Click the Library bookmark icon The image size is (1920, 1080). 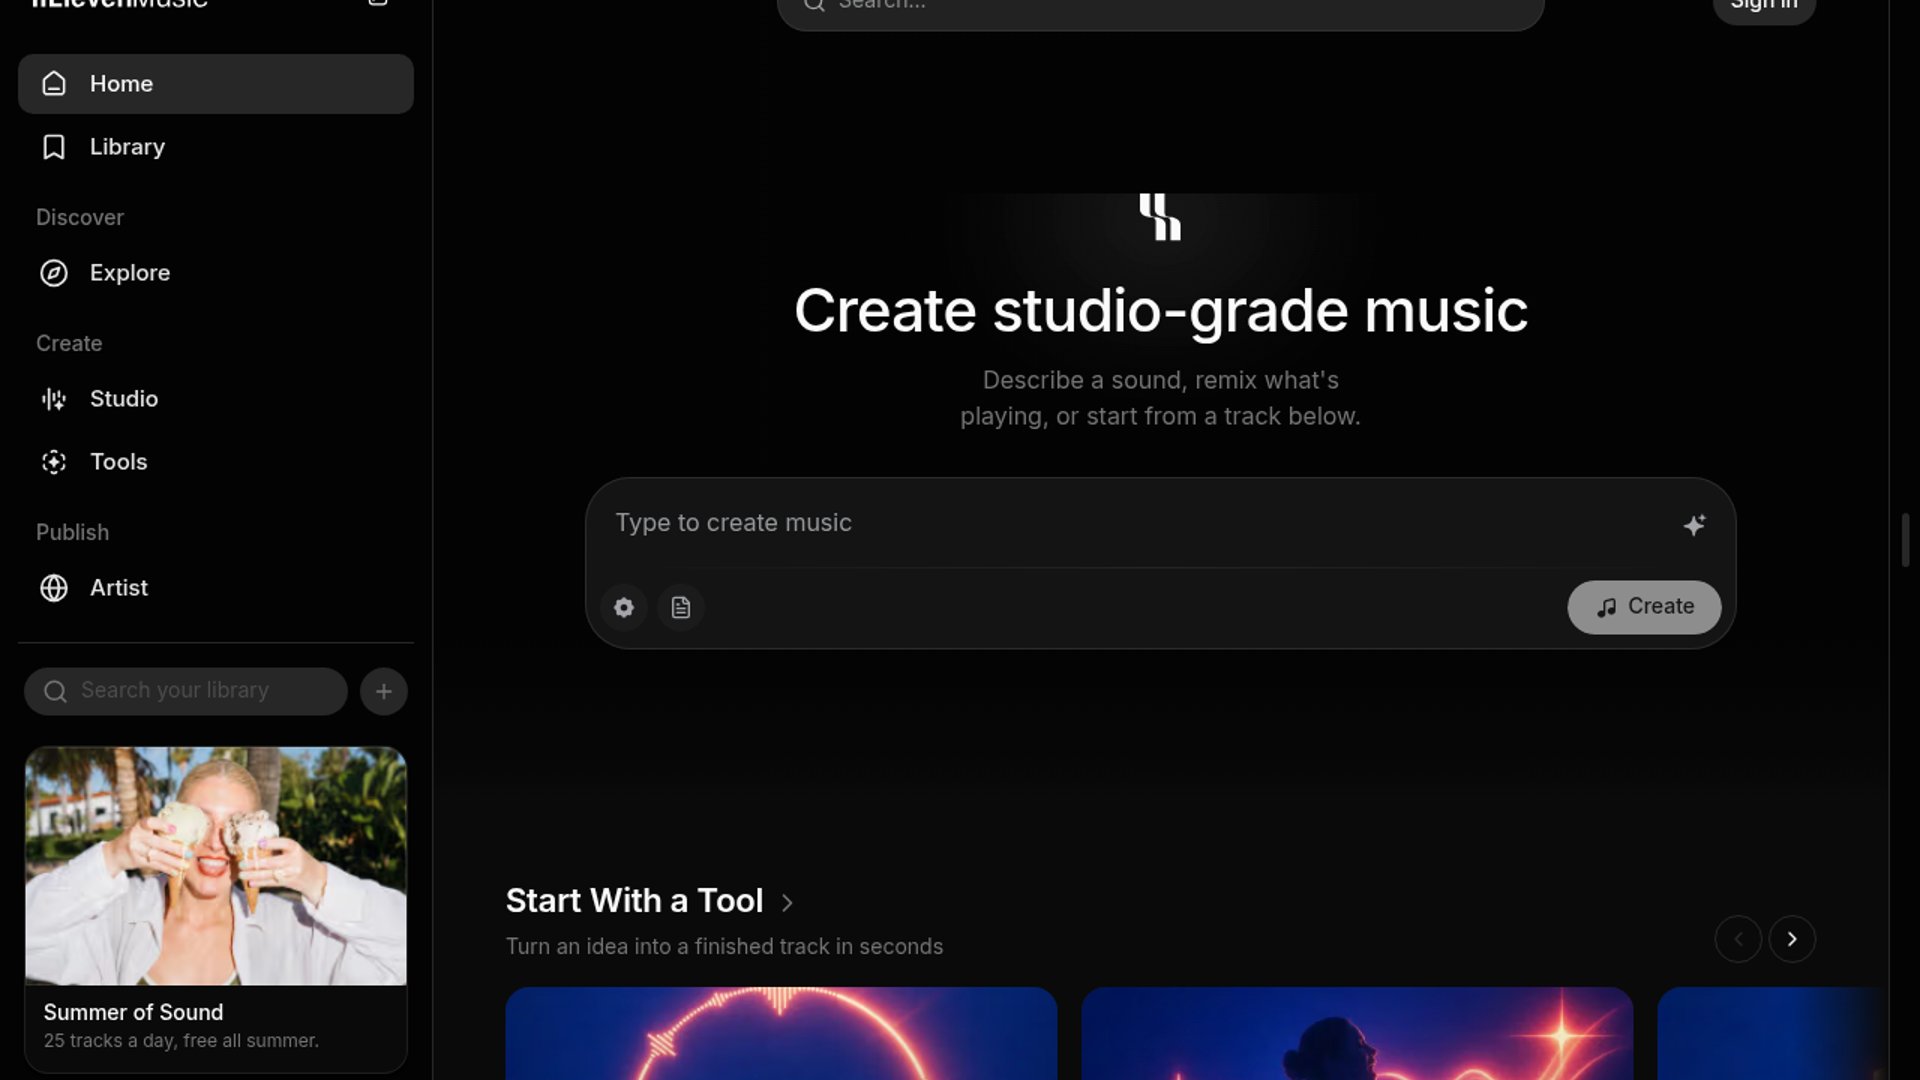(54, 147)
